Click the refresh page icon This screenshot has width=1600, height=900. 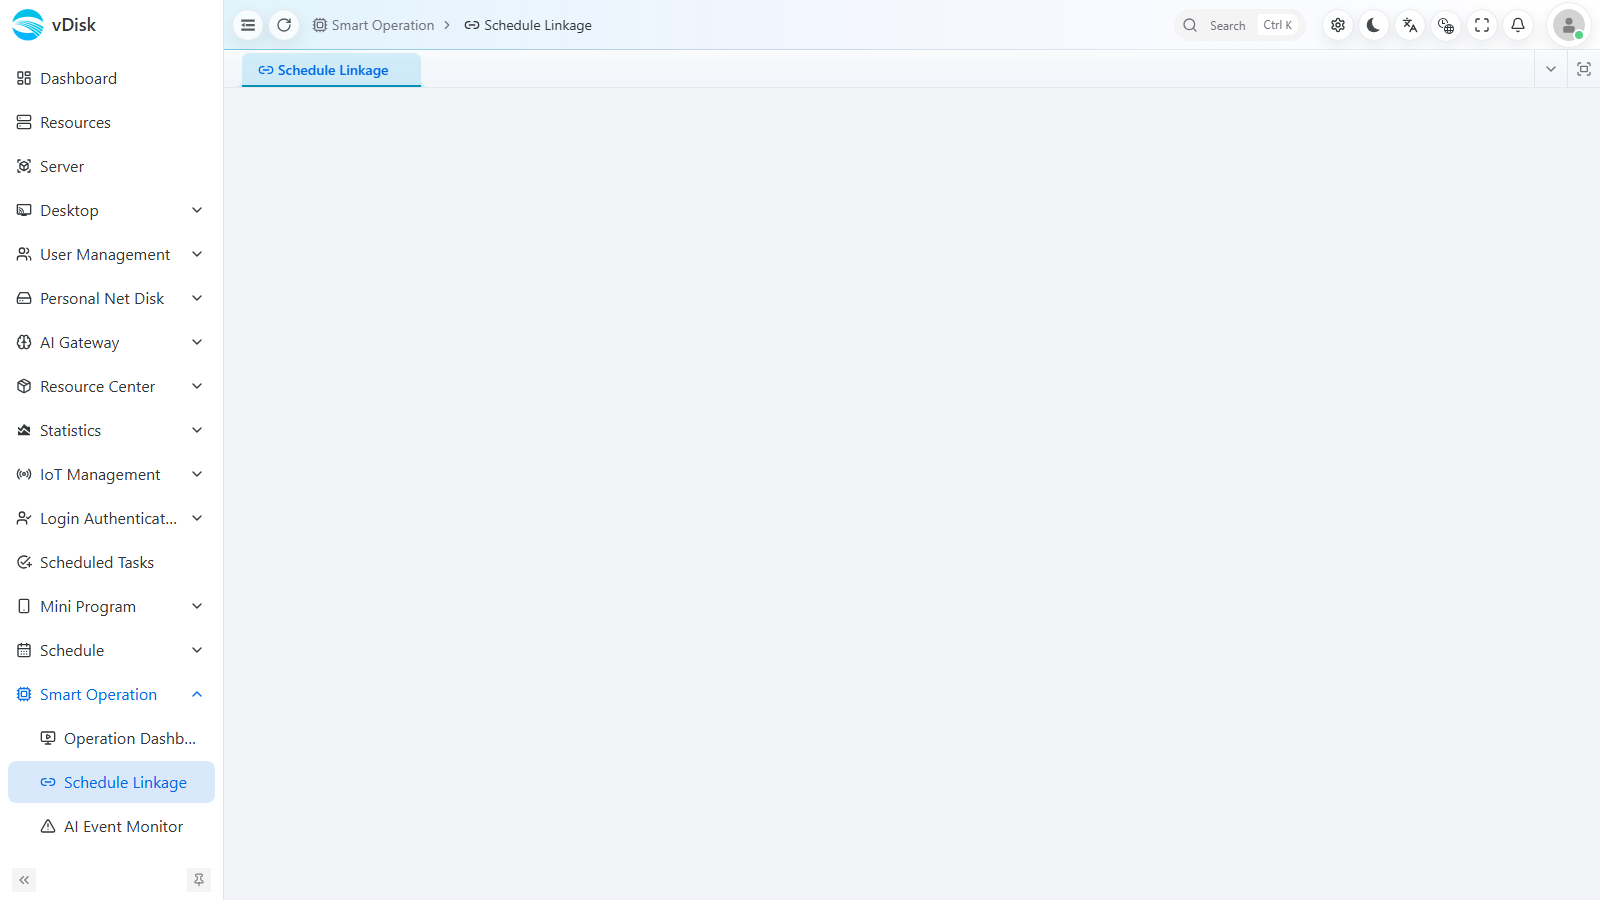pyautogui.click(x=284, y=25)
